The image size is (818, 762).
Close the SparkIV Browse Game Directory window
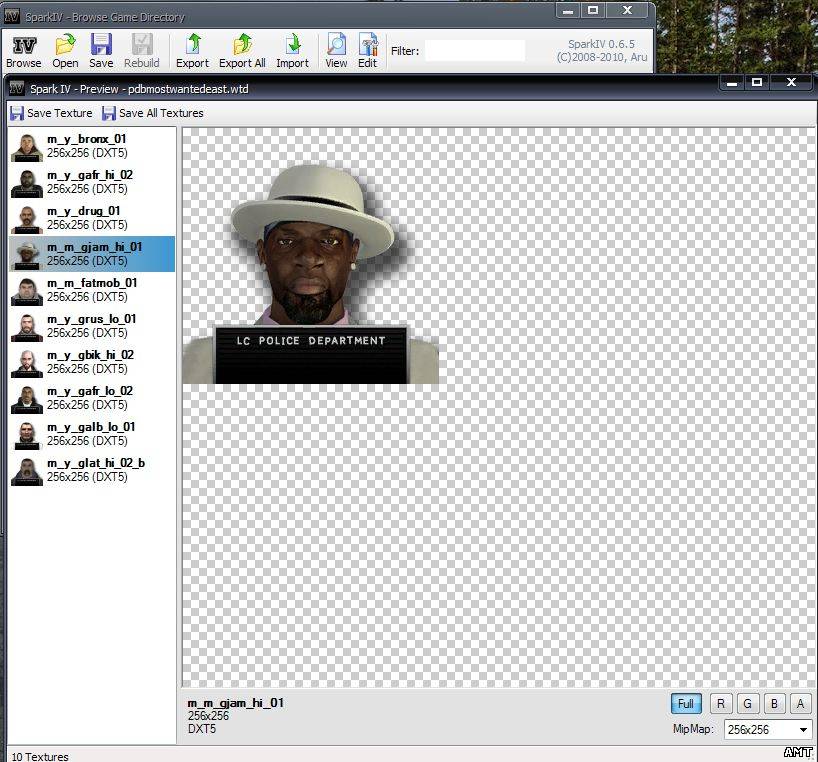point(628,10)
